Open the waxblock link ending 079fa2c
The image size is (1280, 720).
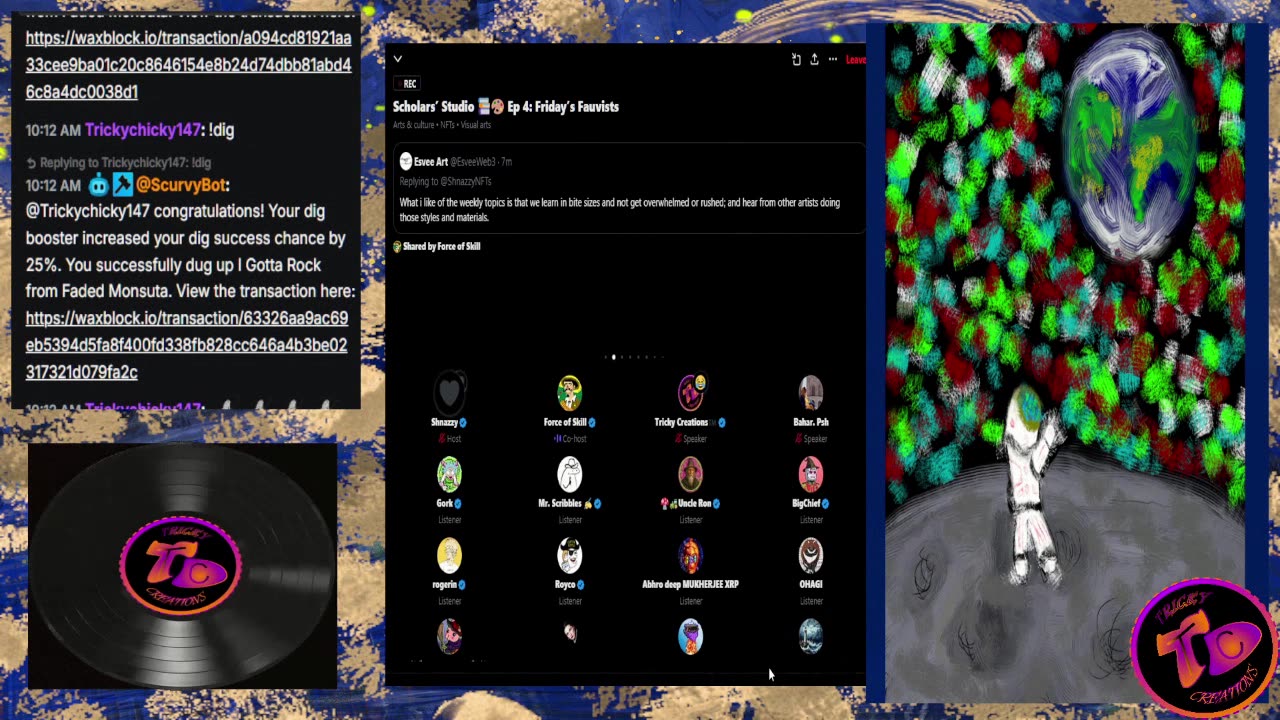[x=187, y=345]
